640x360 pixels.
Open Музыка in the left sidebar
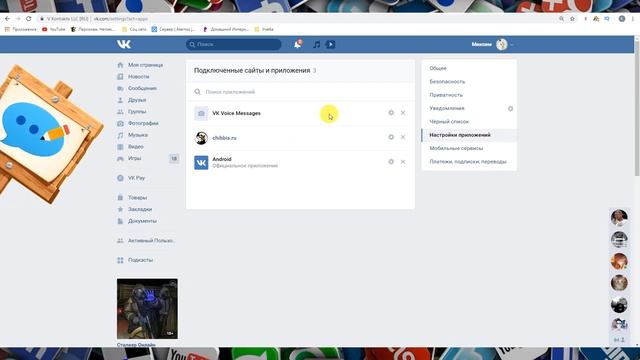(138, 135)
